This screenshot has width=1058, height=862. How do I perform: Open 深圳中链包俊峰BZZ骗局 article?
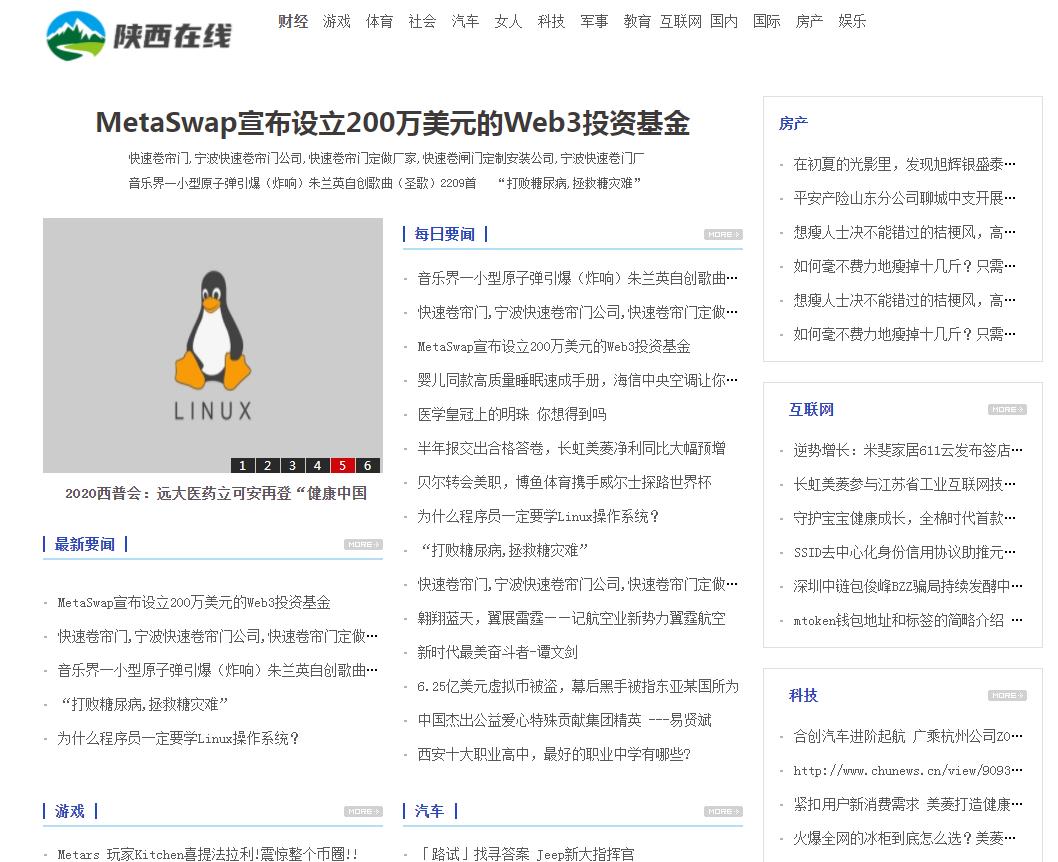[x=908, y=586]
